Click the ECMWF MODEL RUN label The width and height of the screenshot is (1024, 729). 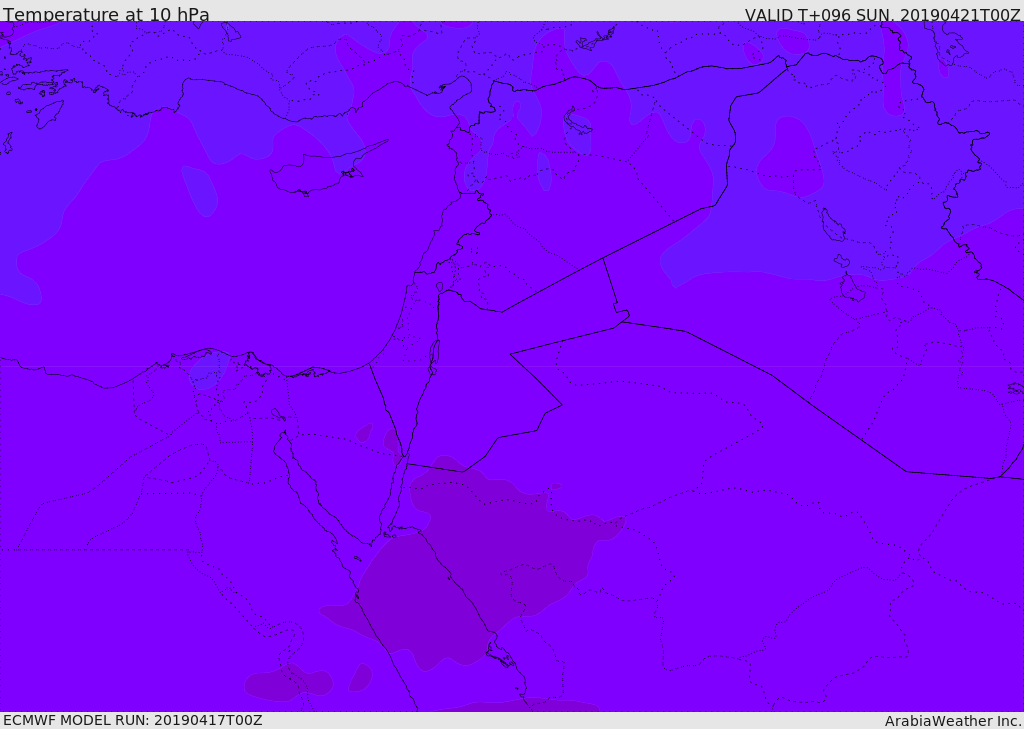[133, 720]
